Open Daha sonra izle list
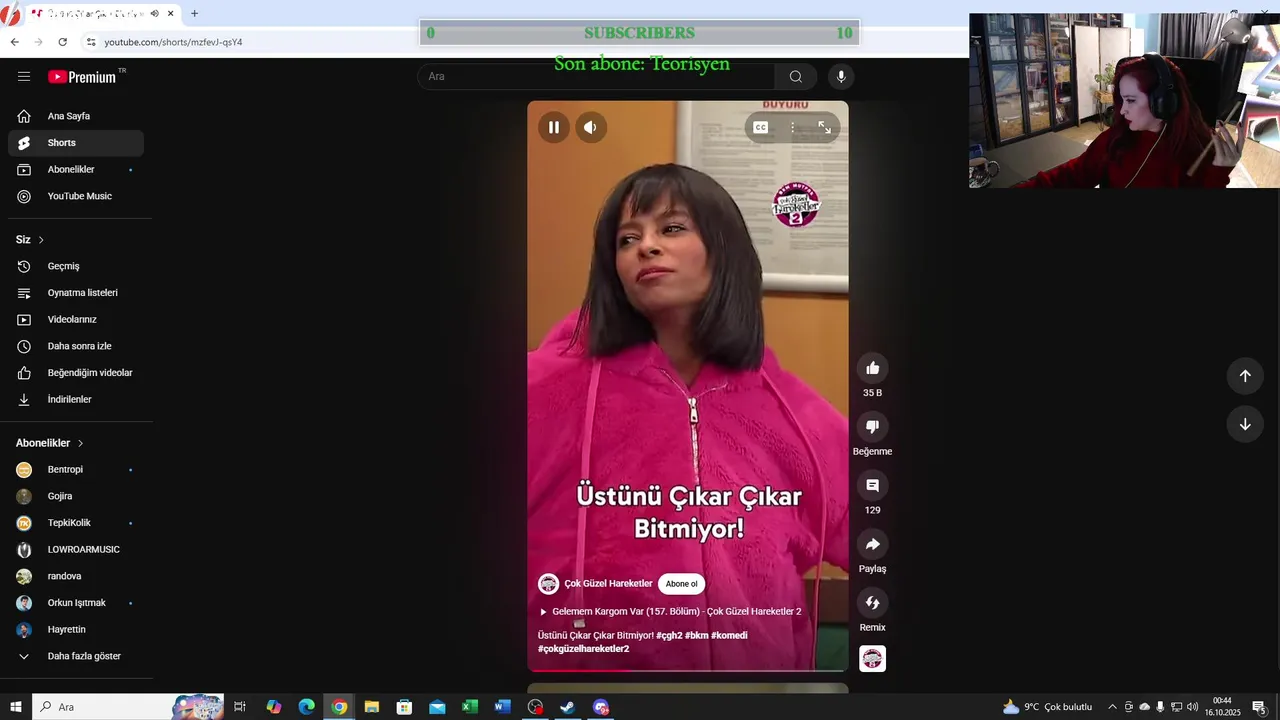 click(76, 346)
